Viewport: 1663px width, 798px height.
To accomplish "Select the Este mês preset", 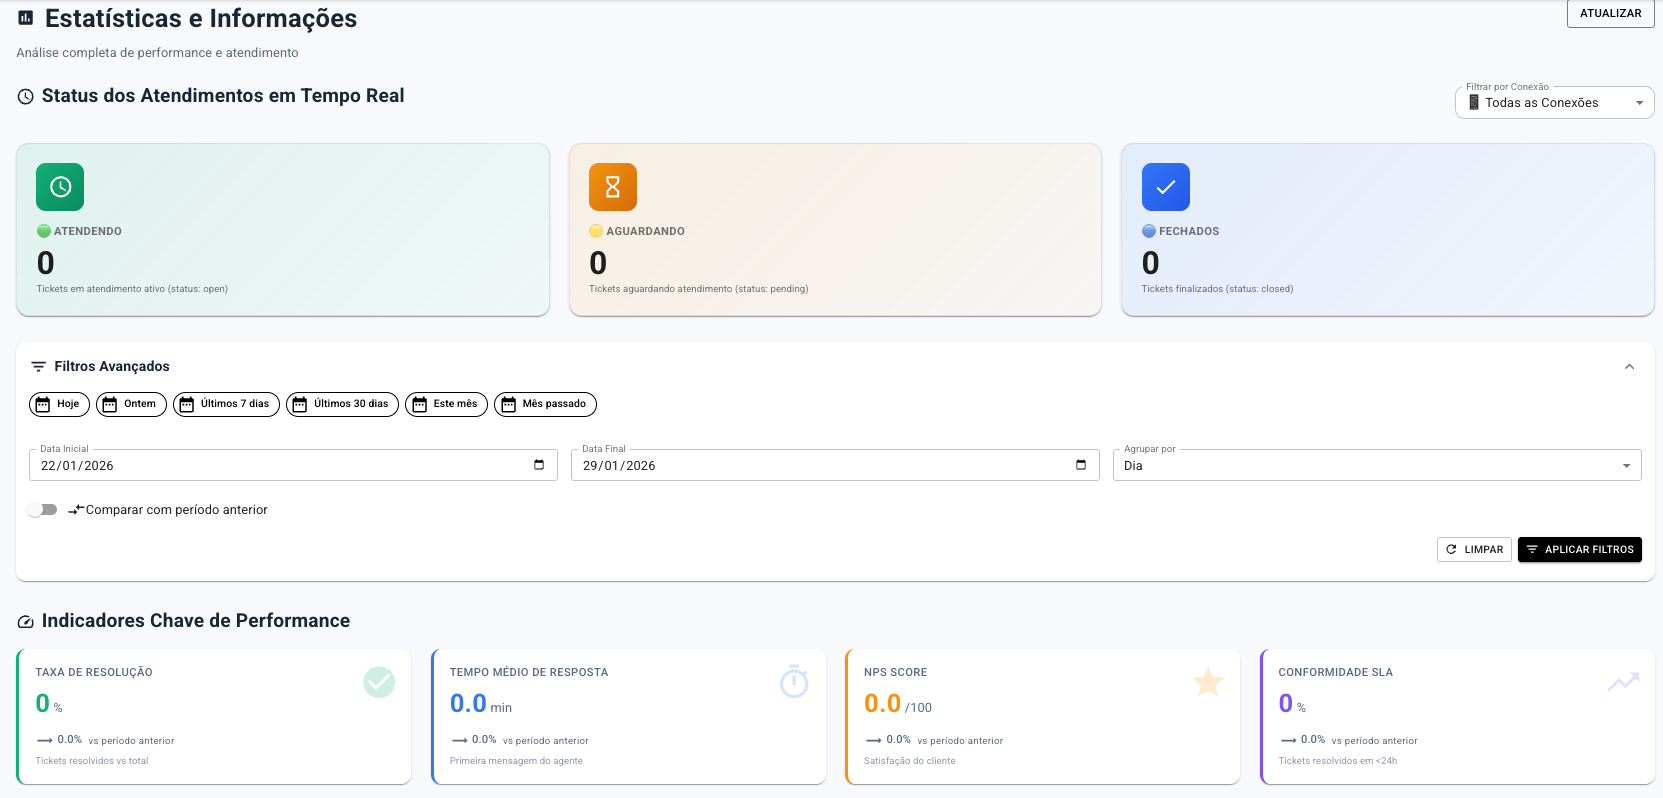I will [446, 404].
